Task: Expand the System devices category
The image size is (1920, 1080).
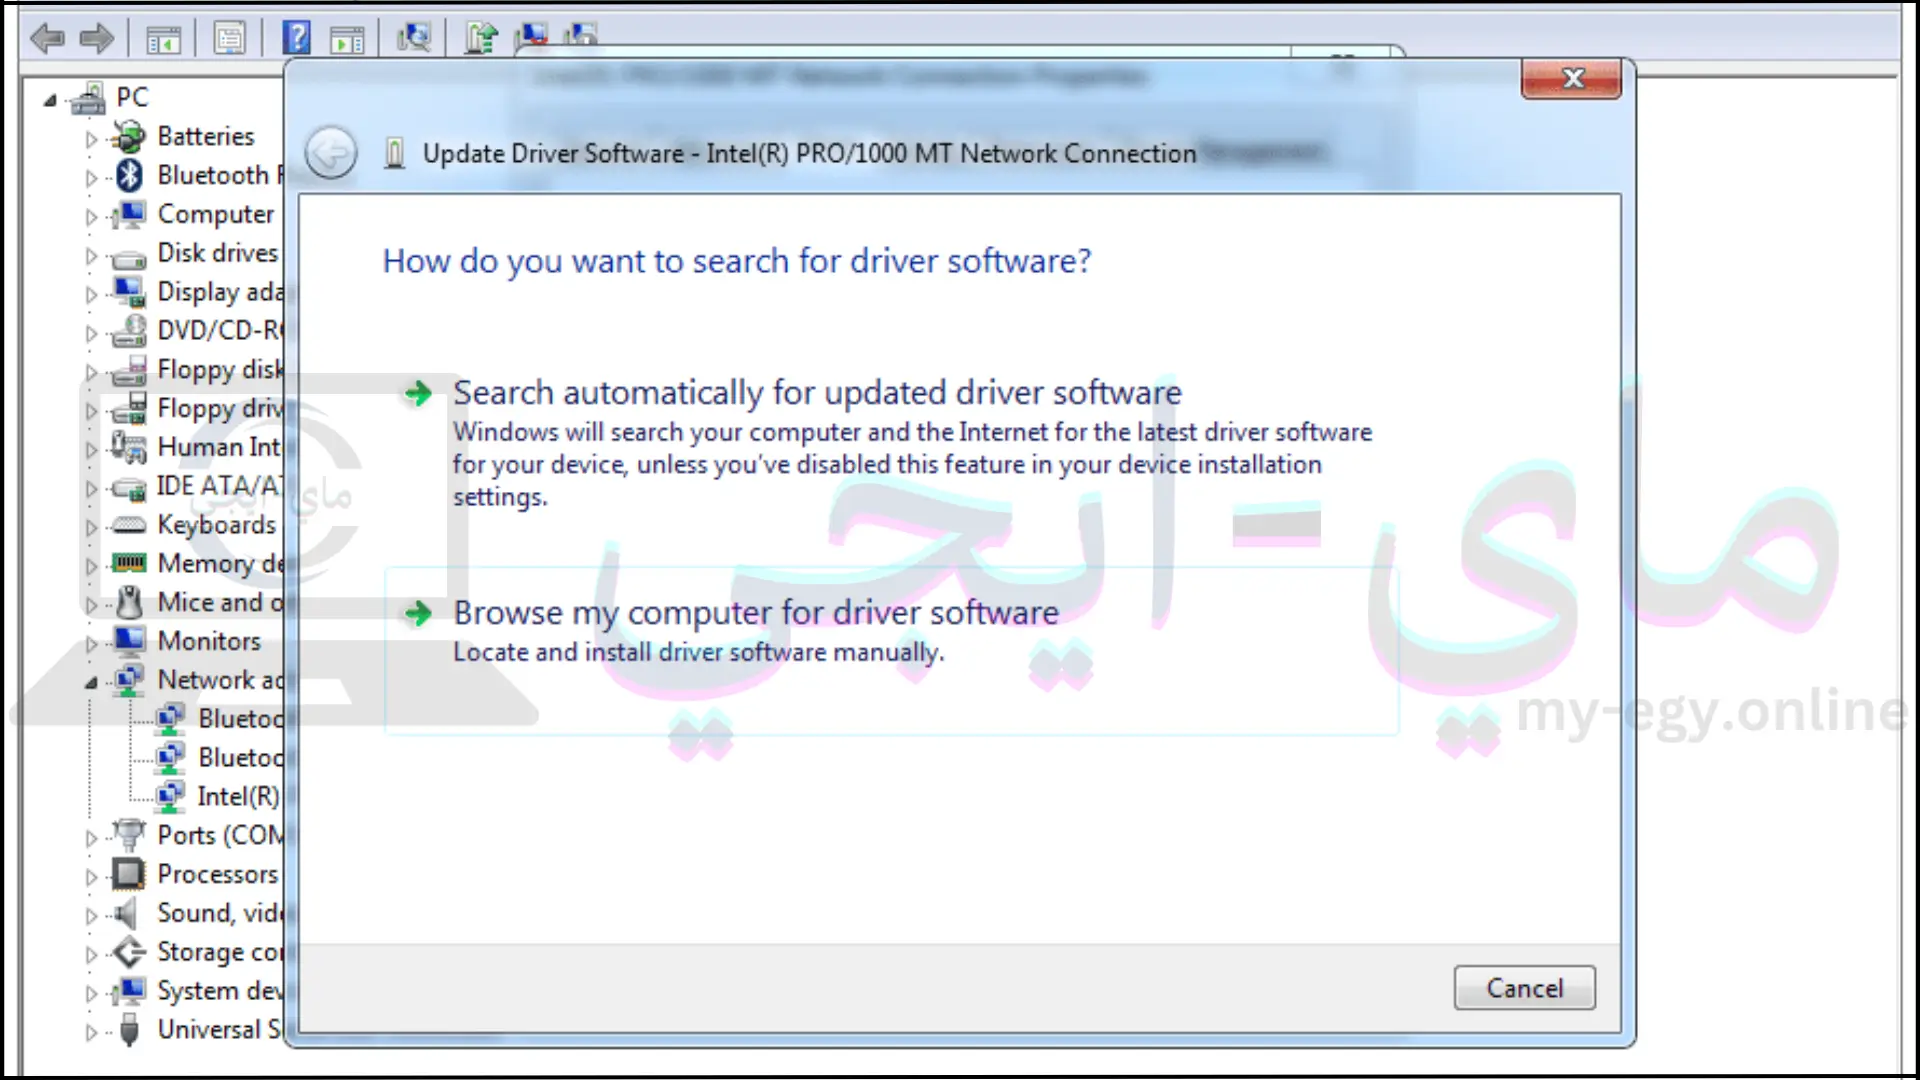Action: (x=91, y=994)
